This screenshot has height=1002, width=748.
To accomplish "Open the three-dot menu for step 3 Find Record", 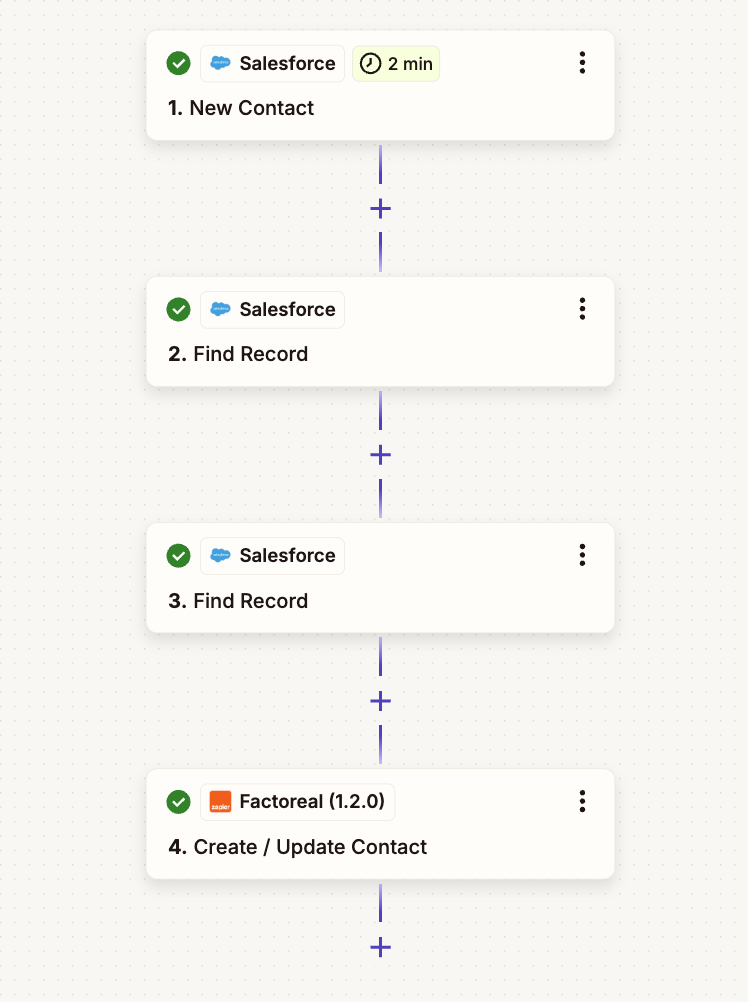I will [582, 555].
